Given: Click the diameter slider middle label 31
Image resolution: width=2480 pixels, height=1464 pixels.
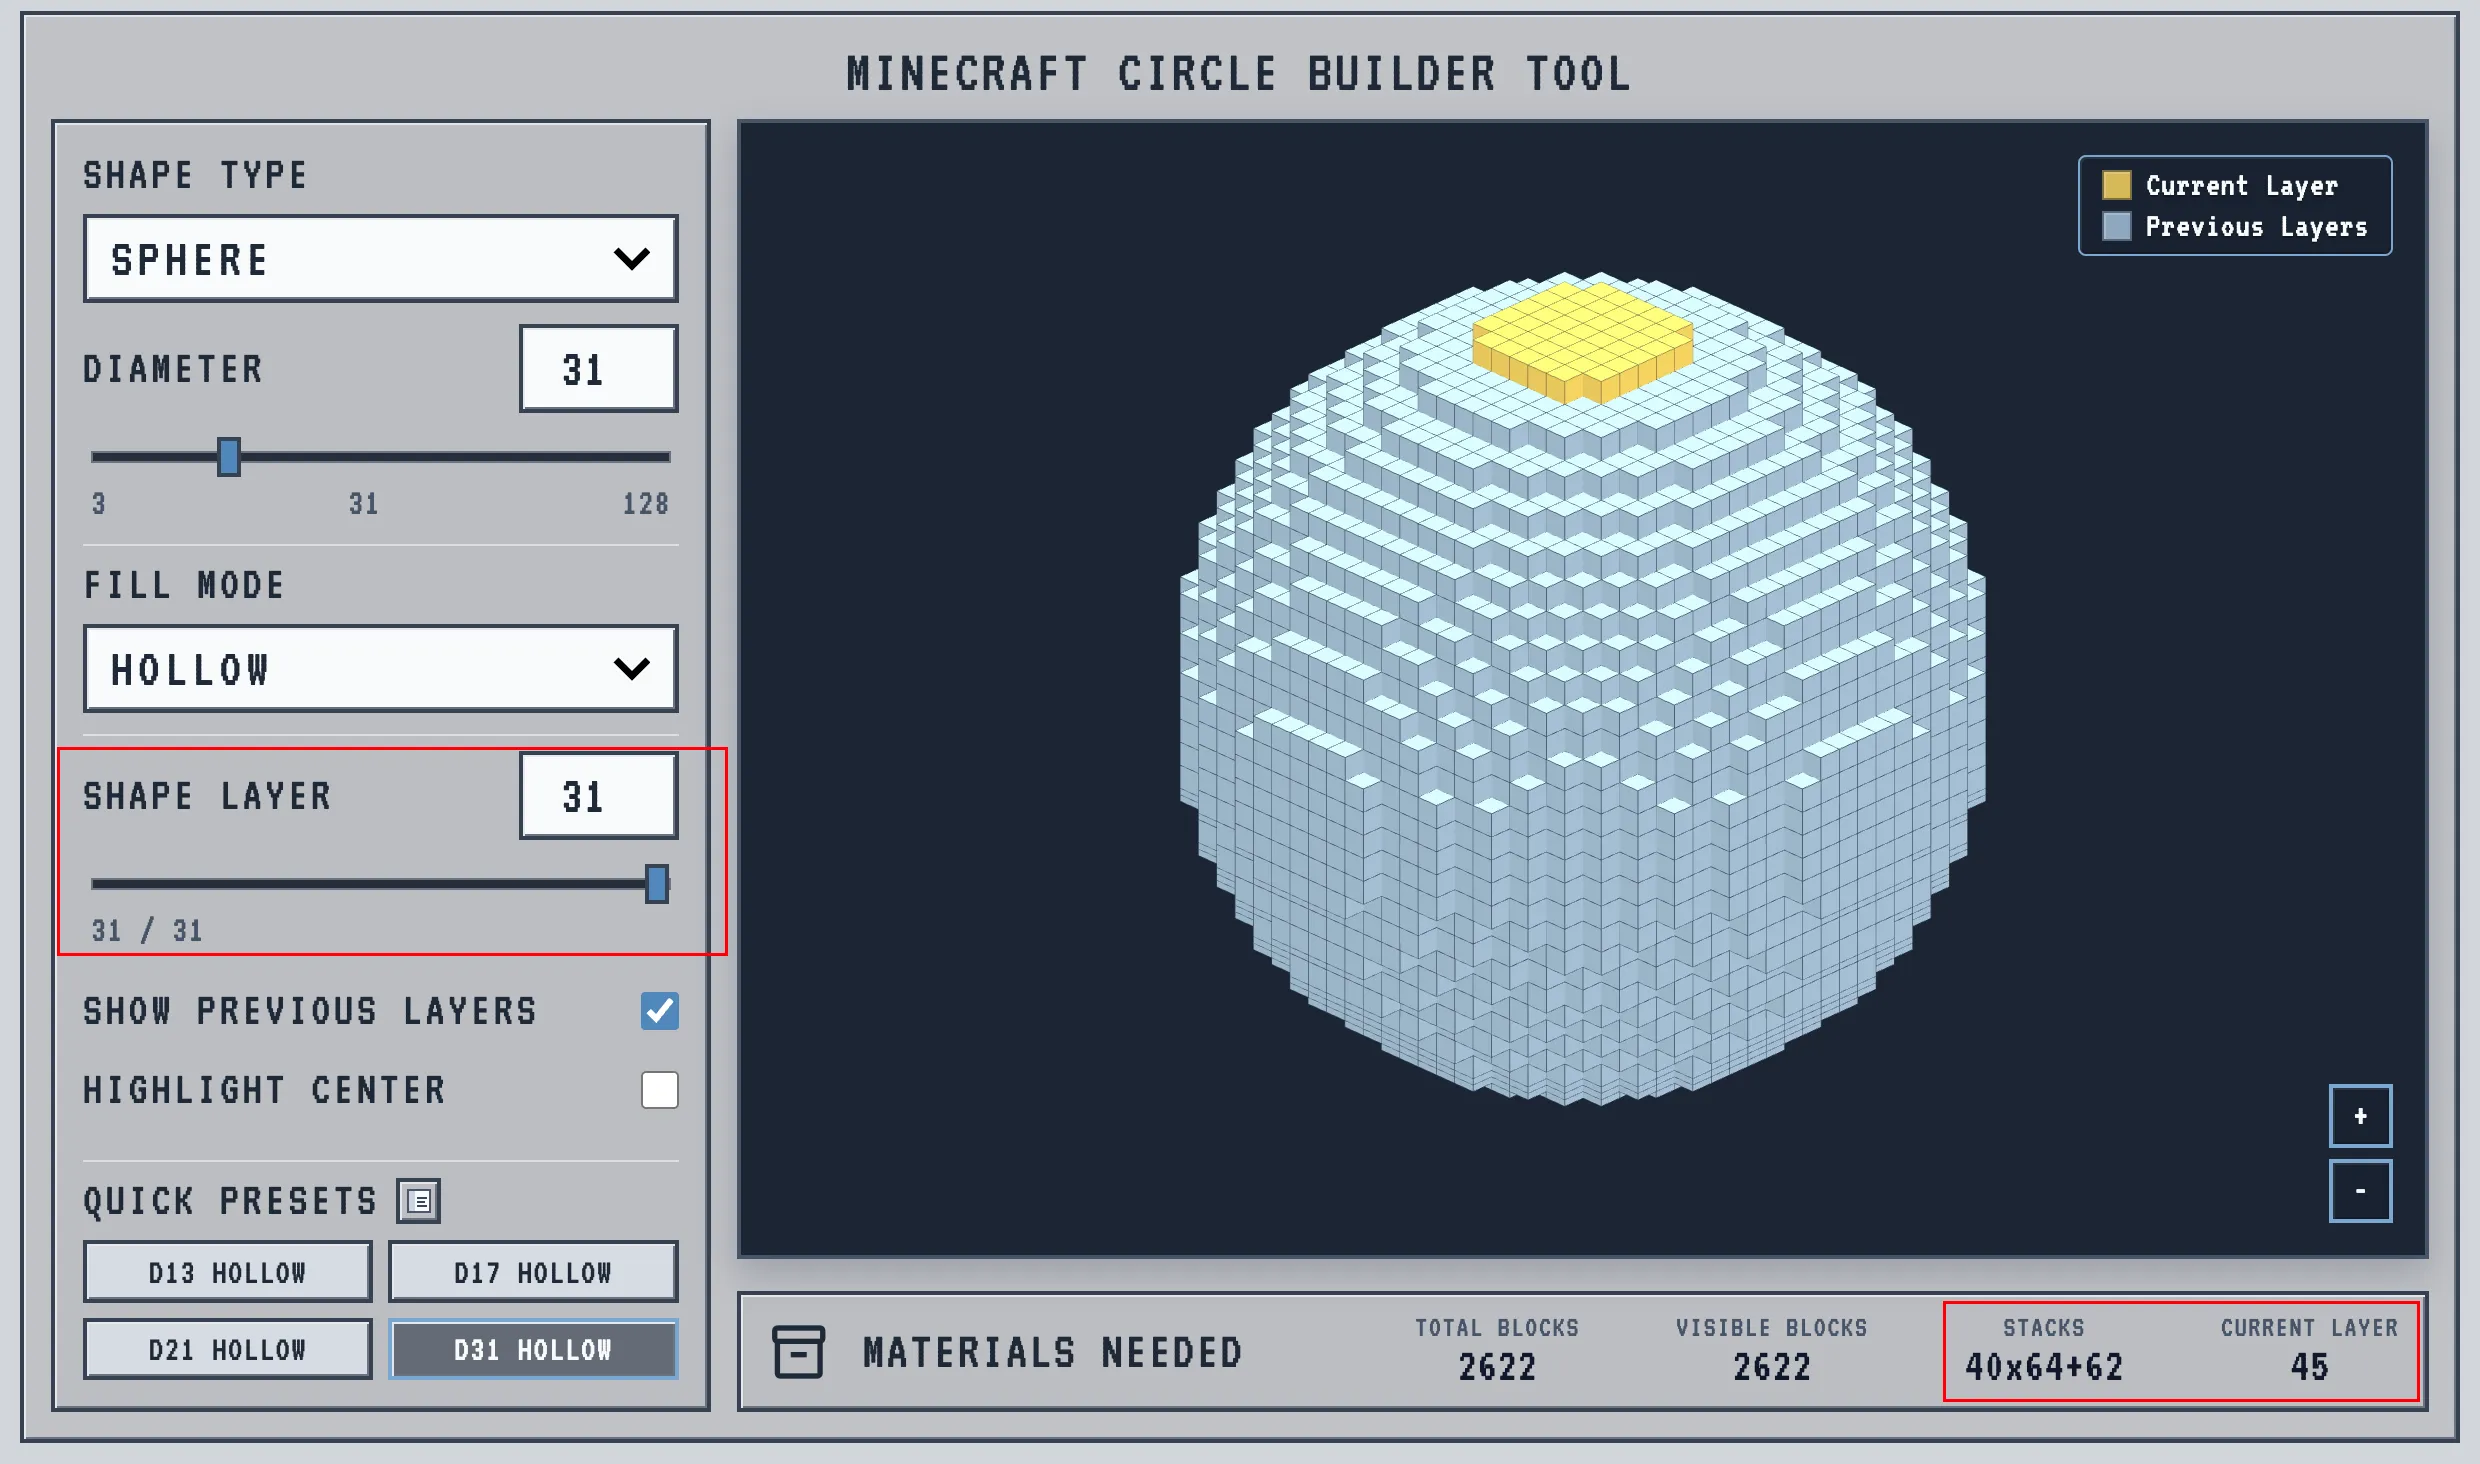Looking at the screenshot, I should point(364,504).
